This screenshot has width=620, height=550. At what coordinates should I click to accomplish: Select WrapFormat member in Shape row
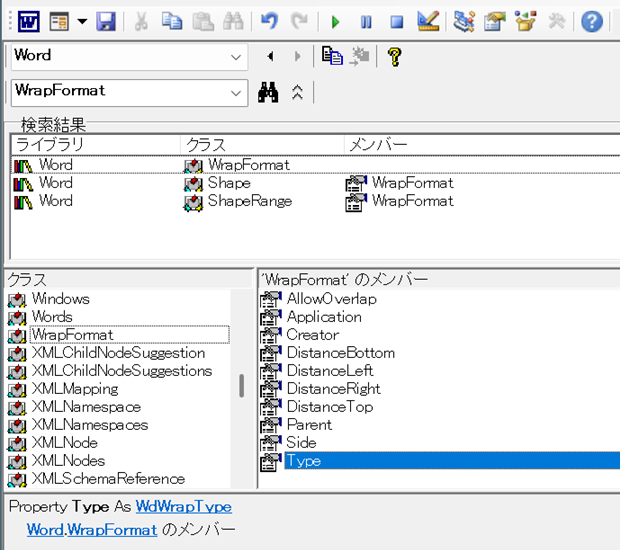[x=412, y=183]
